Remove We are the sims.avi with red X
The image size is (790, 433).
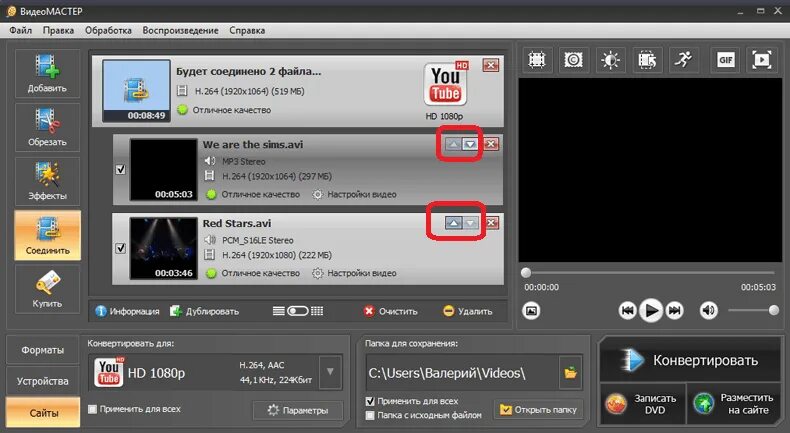pyautogui.click(x=491, y=144)
